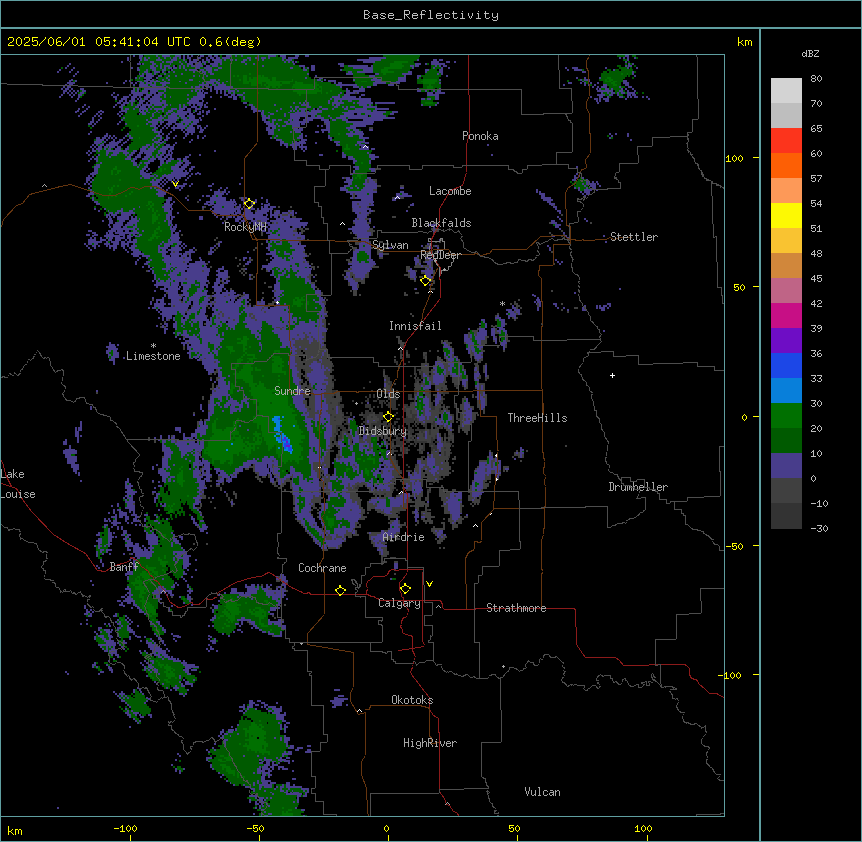This screenshot has height=842, width=862.
Task: Click the Strathmore label
Action: (516, 608)
